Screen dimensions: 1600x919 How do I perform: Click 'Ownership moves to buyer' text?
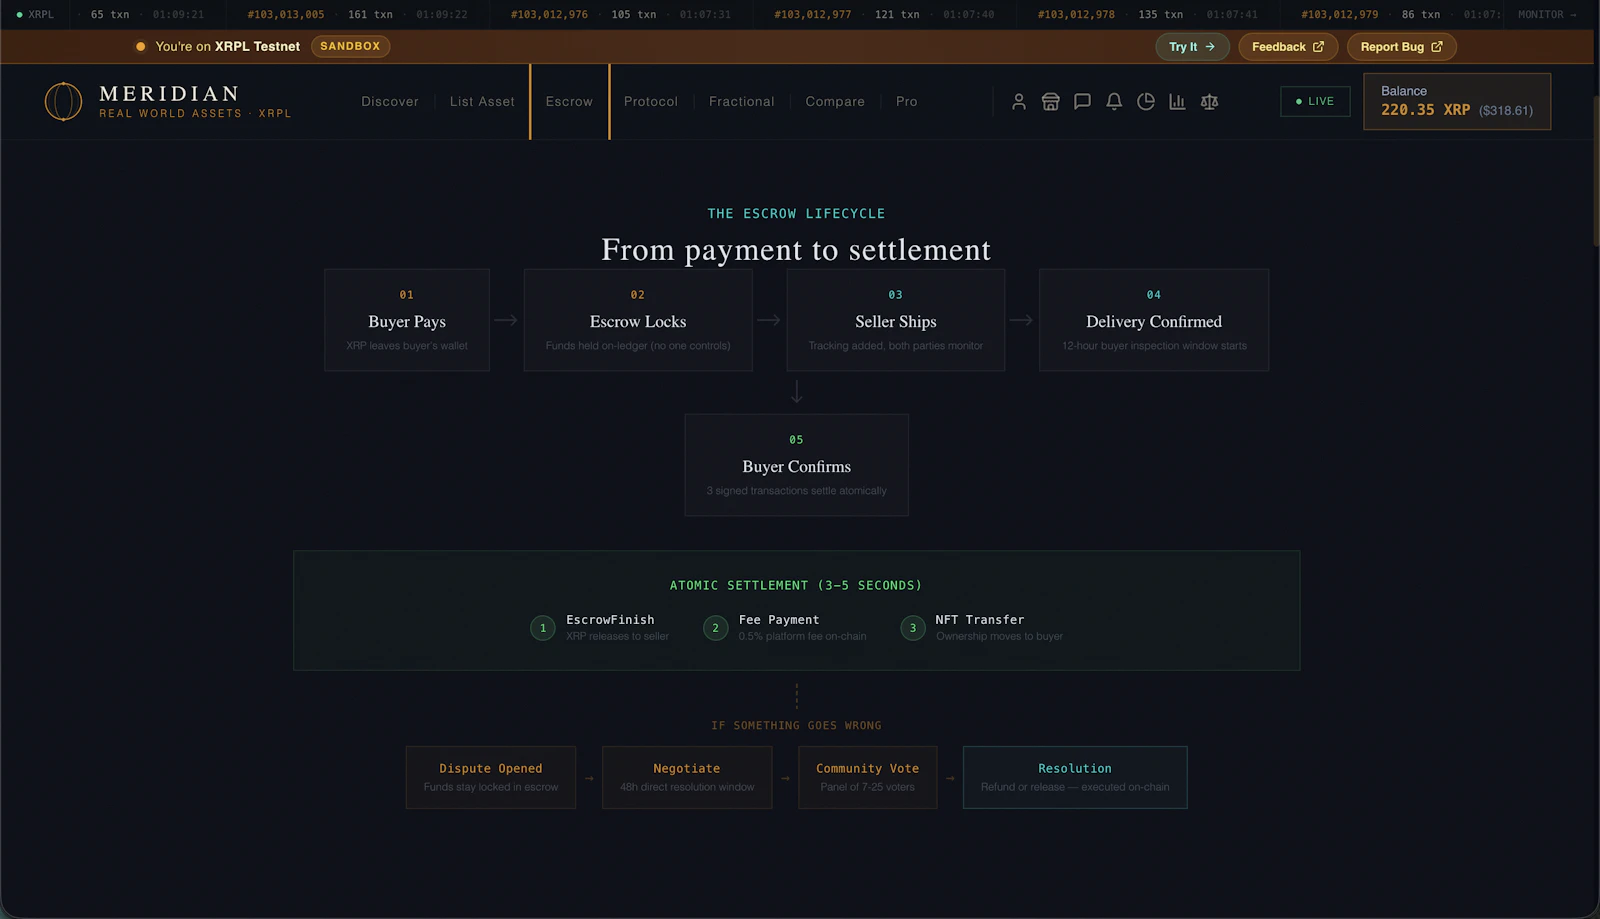(x=999, y=636)
